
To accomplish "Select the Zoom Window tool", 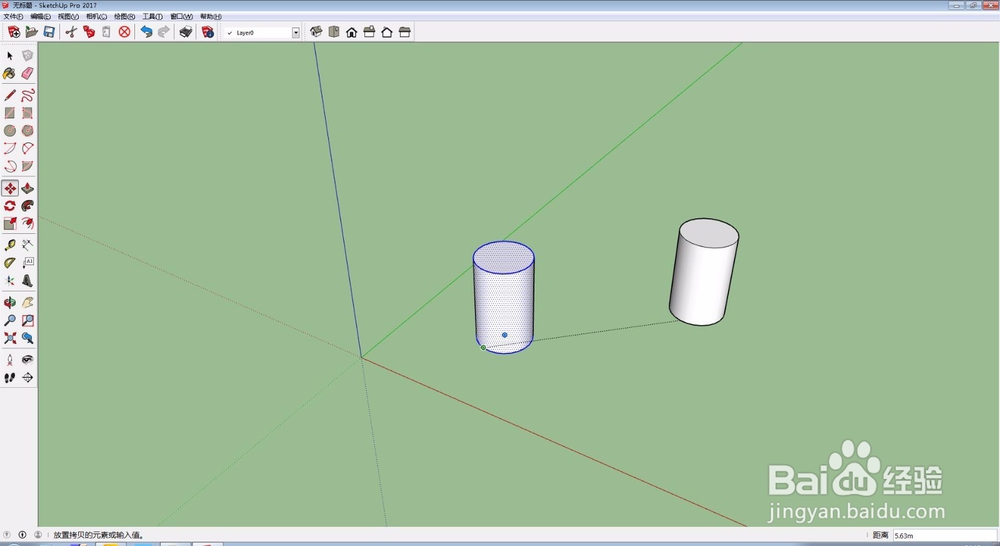I will click(x=27, y=321).
